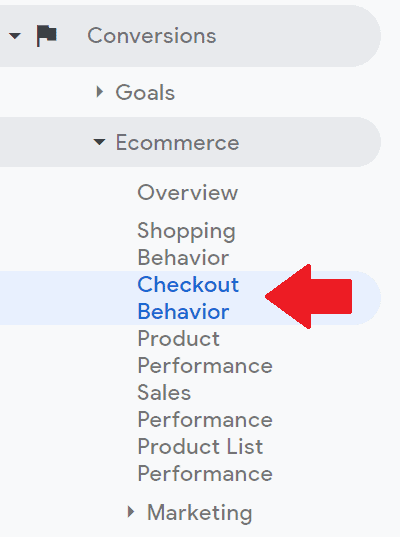Select the Ecommerce section label
The image size is (400, 537).
[177, 142]
